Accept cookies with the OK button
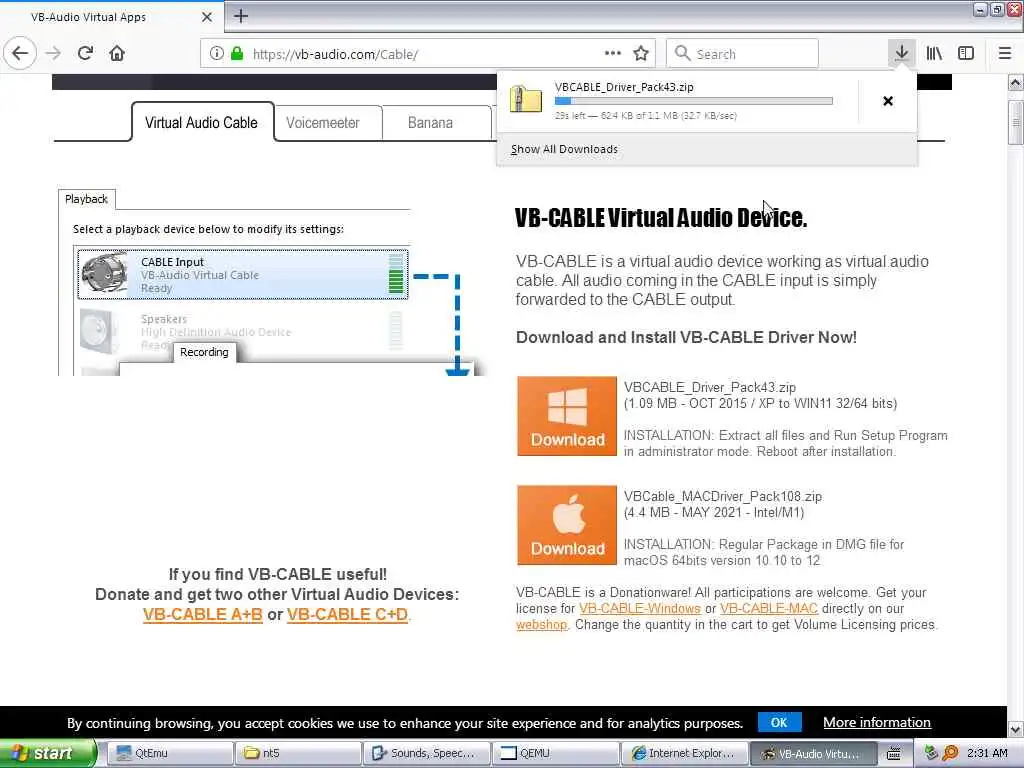 click(779, 722)
